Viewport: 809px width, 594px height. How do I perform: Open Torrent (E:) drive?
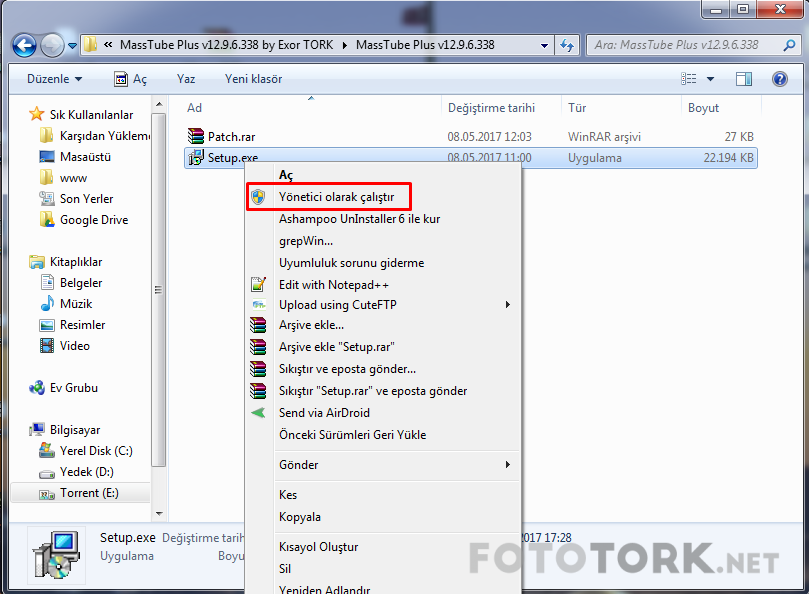coord(89,493)
